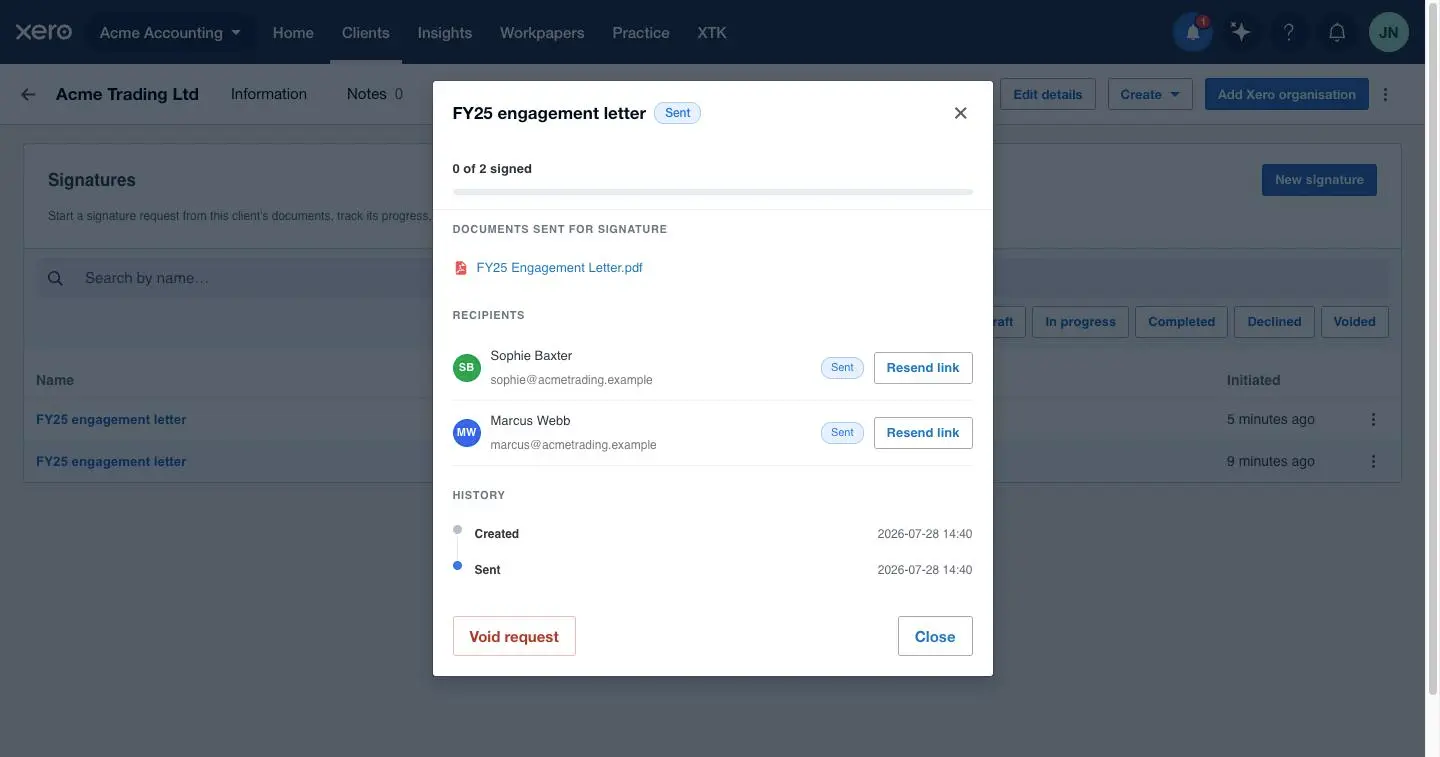Viewport: 1440px width, 757px height.
Task: Switch to the Notes tab
Action: [x=375, y=94]
